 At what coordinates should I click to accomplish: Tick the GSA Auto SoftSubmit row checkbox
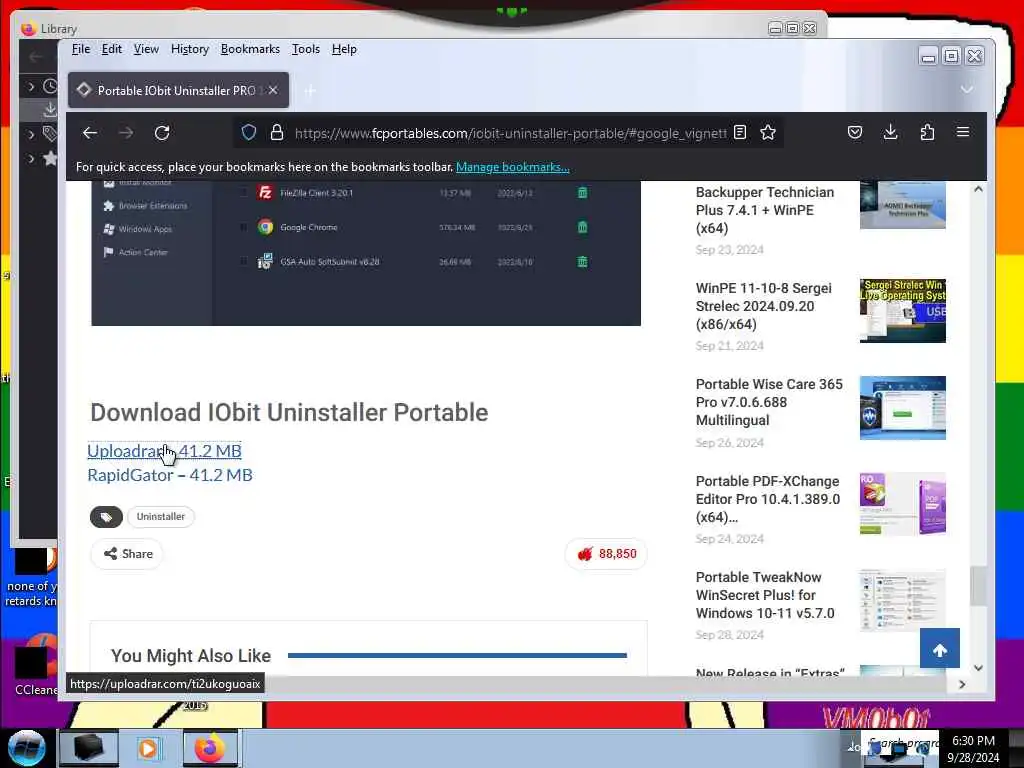tap(244, 262)
